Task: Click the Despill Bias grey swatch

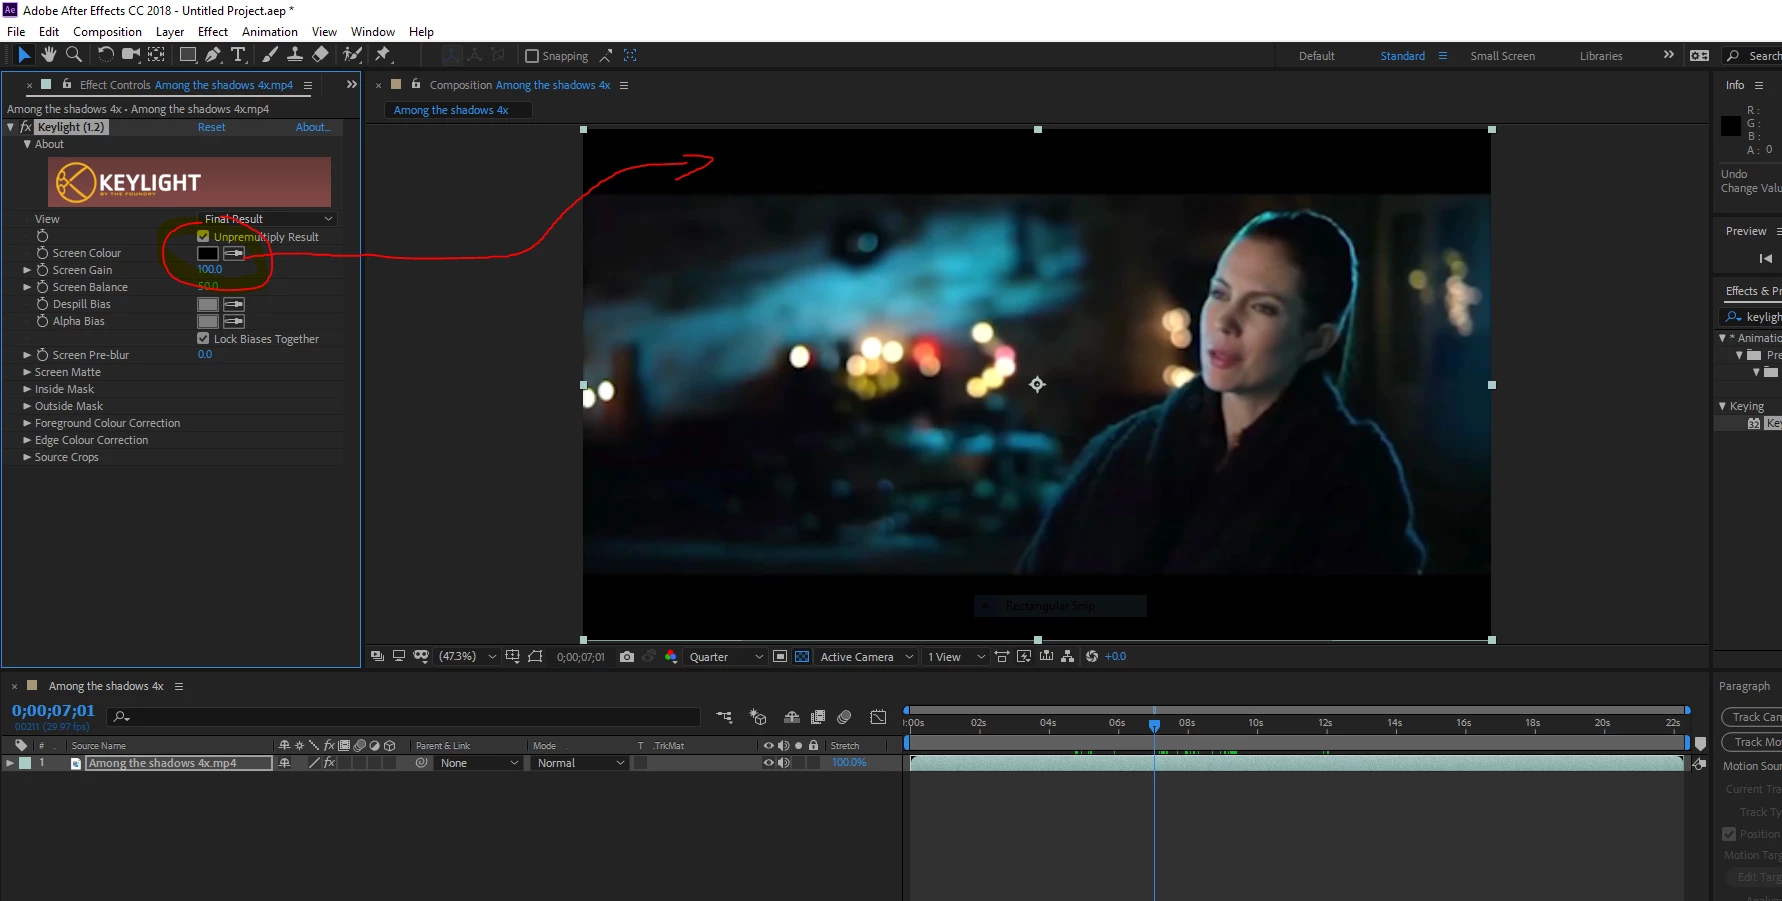Action: [208, 304]
